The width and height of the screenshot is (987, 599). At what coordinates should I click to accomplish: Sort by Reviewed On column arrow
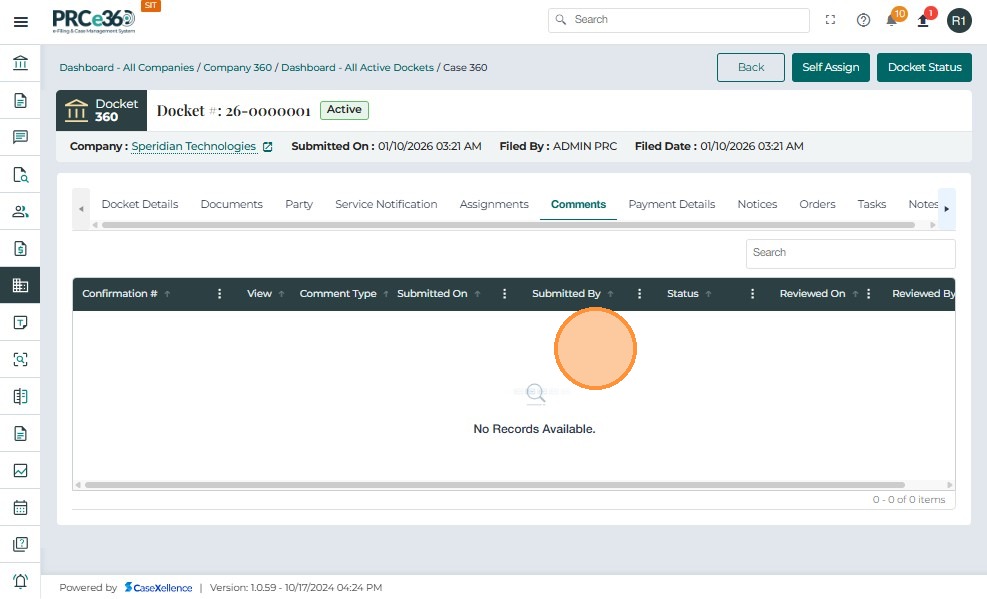tap(855, 294)
